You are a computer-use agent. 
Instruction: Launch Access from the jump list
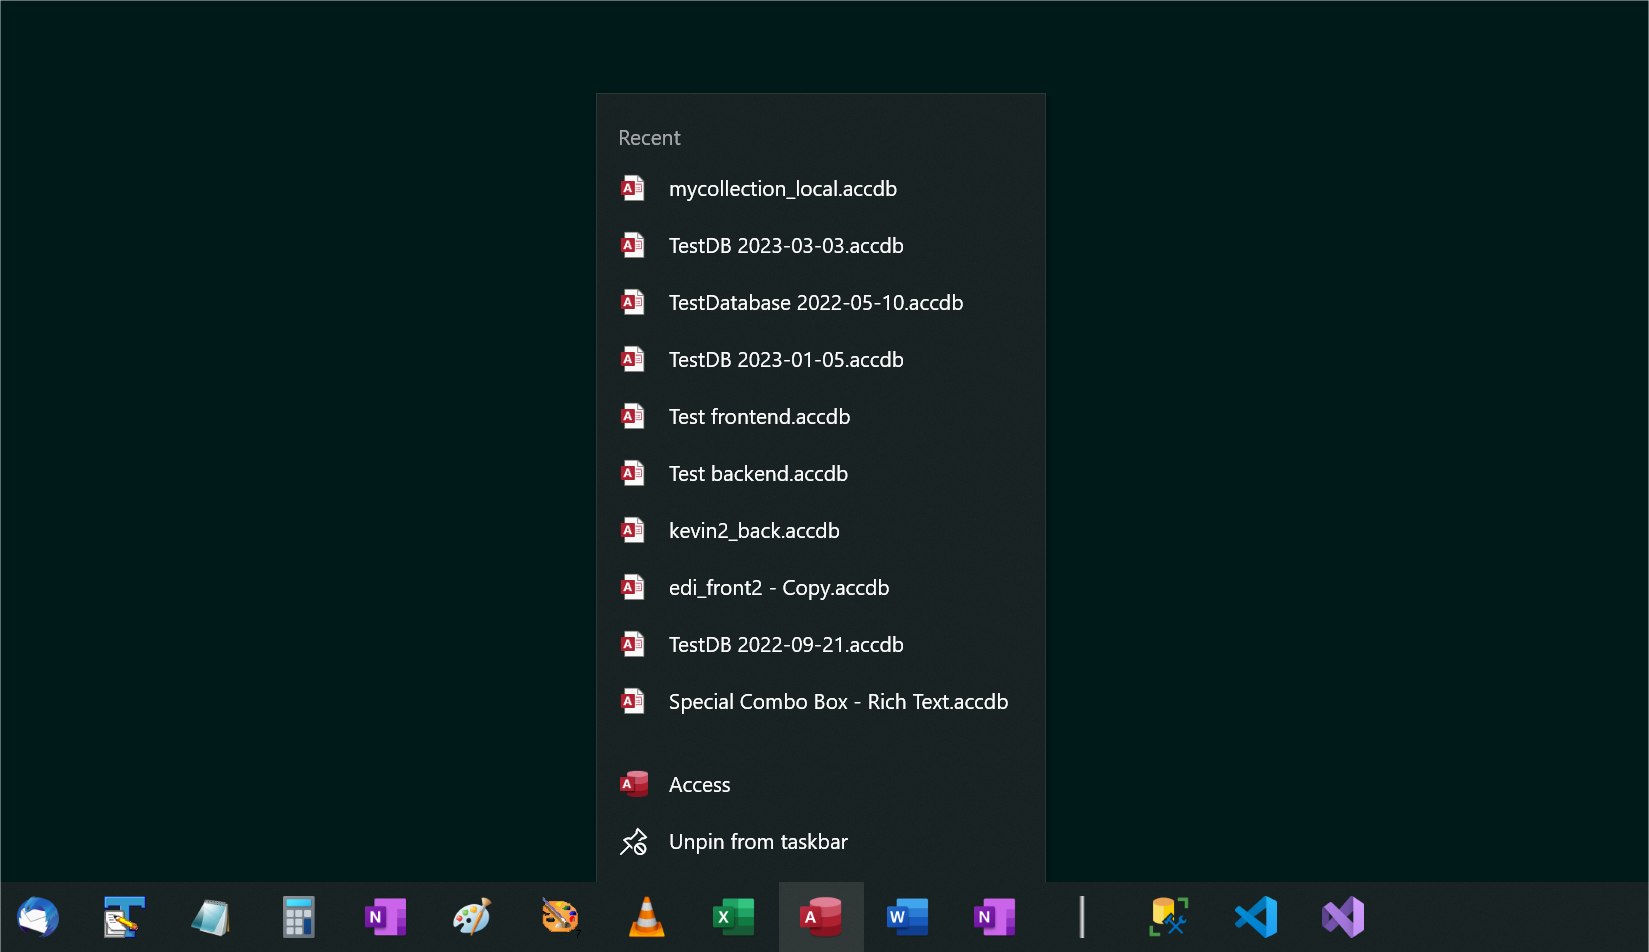[699, 785]
